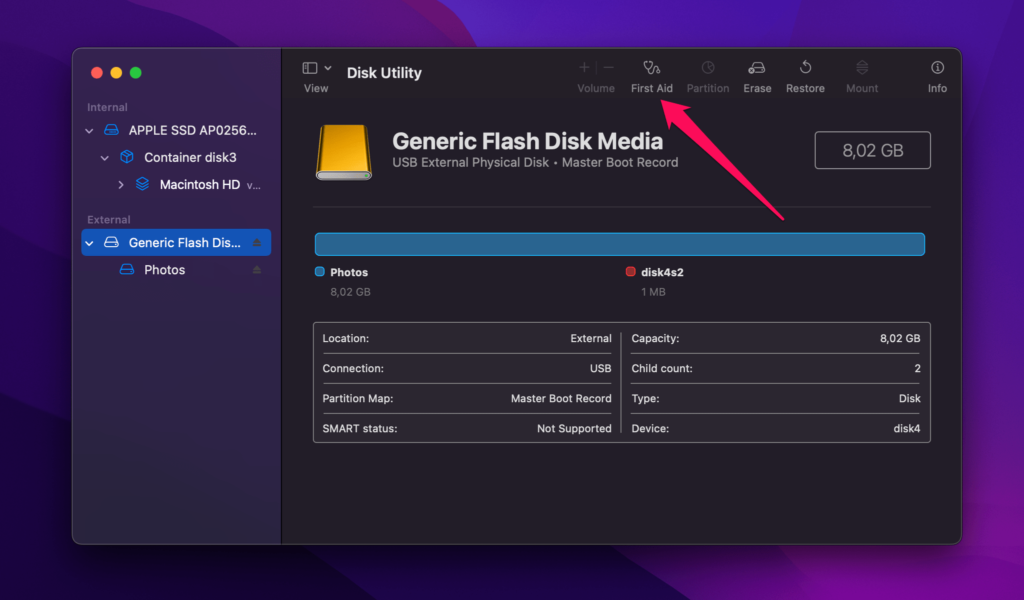Image resolution: width=1024 pixels, height=600 pixels.
Task: Click the Partition Map: row label
Action: click(358, 398)
